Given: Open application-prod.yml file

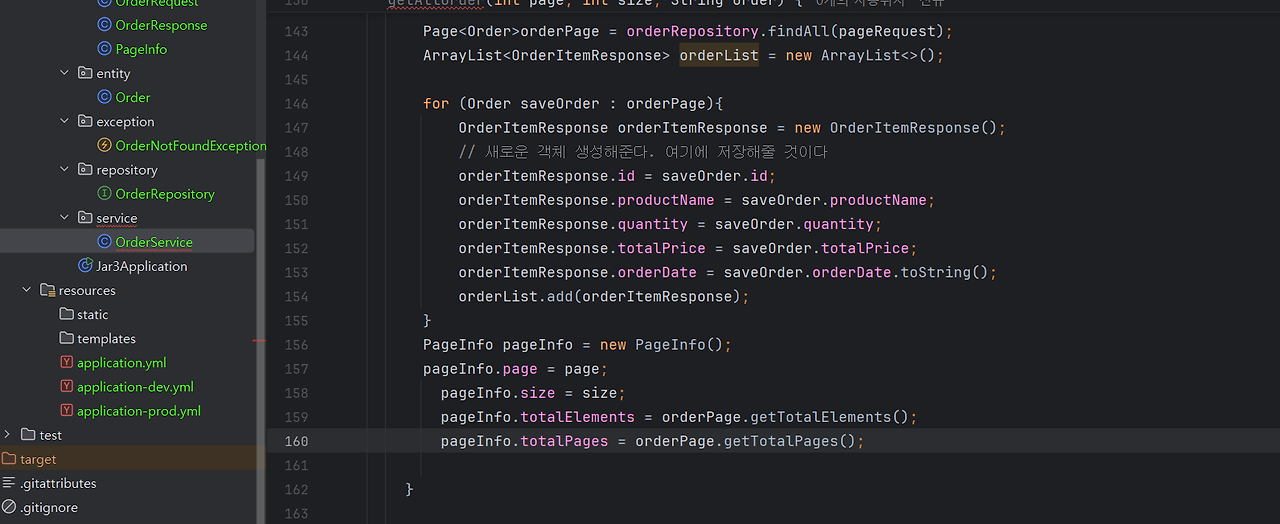Looking at the screenshot, I should pos(139,411).
